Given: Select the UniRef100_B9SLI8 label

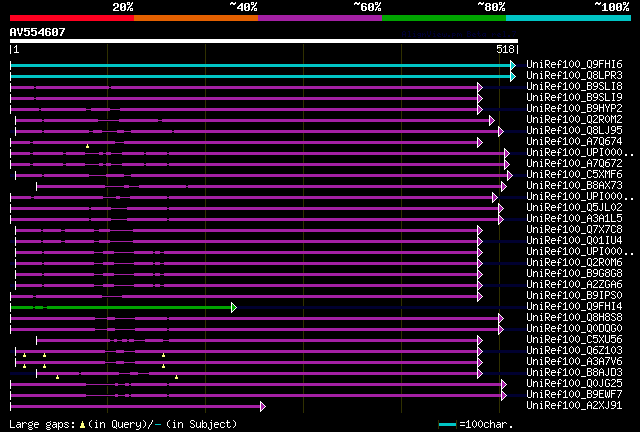Looking at the screenshot, I should pos(574,87).
